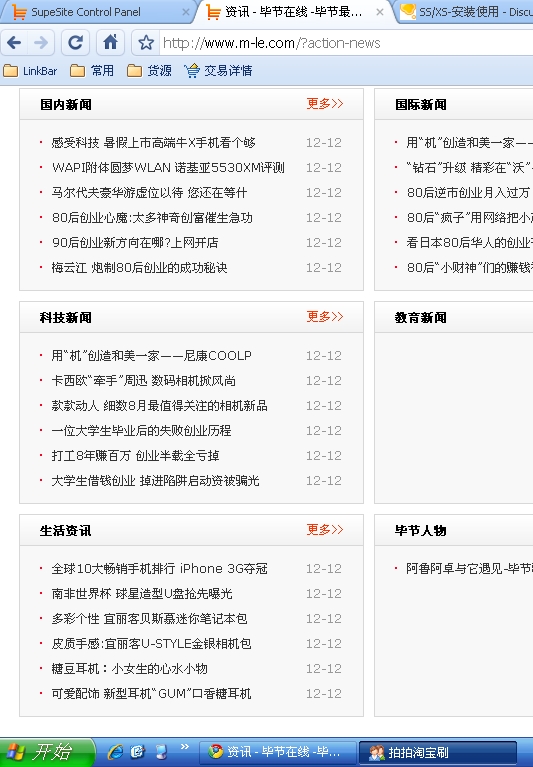The height and width of the screenshot is (767, 533).
Task: Open article 大学生借钱创业 掉进陷阱启动资被骗光
Action: point(155,480)
